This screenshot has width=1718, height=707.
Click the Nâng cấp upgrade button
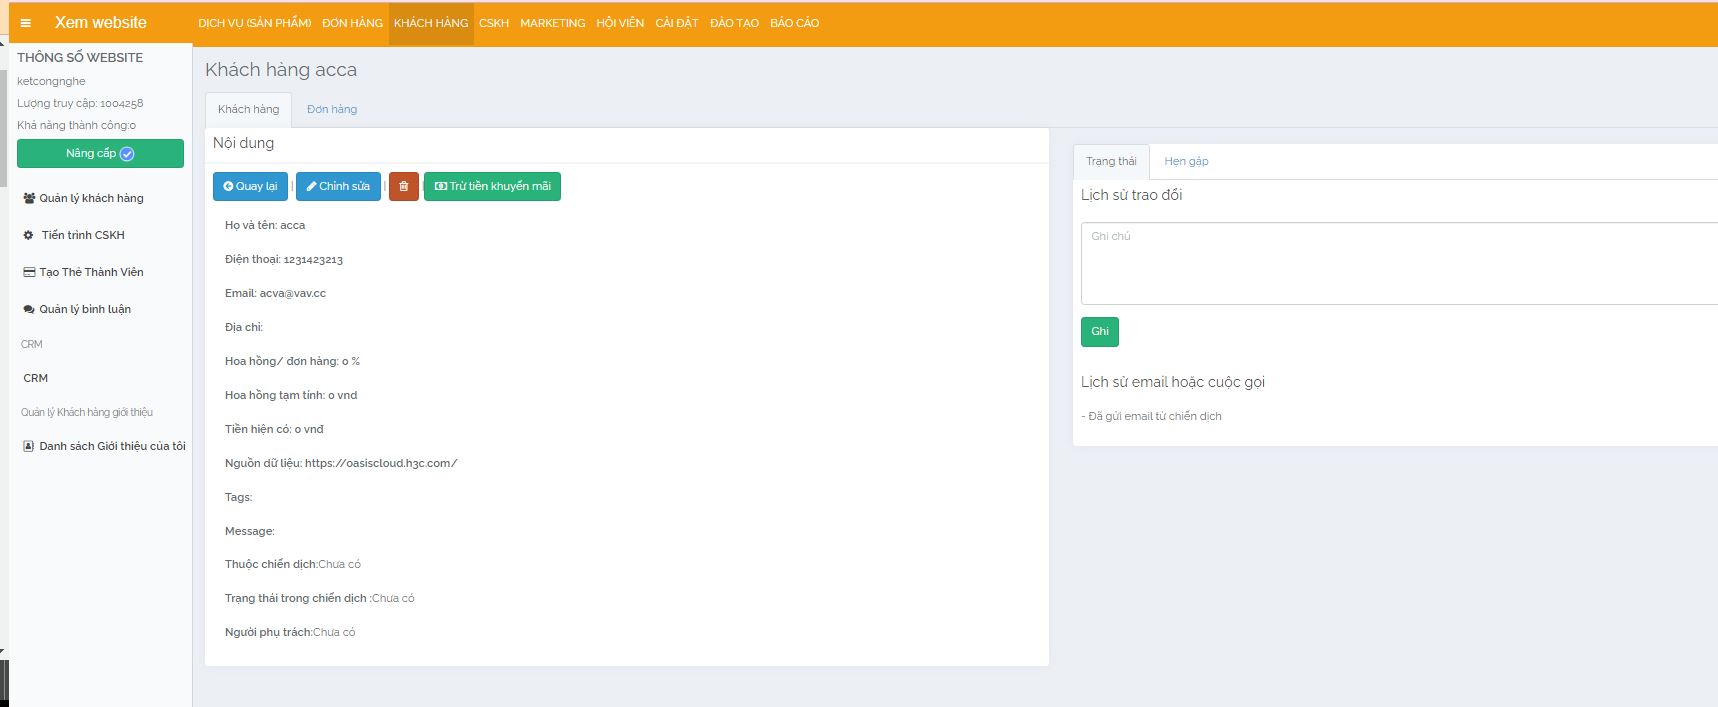pyautogui.click(x=100, y=153)
